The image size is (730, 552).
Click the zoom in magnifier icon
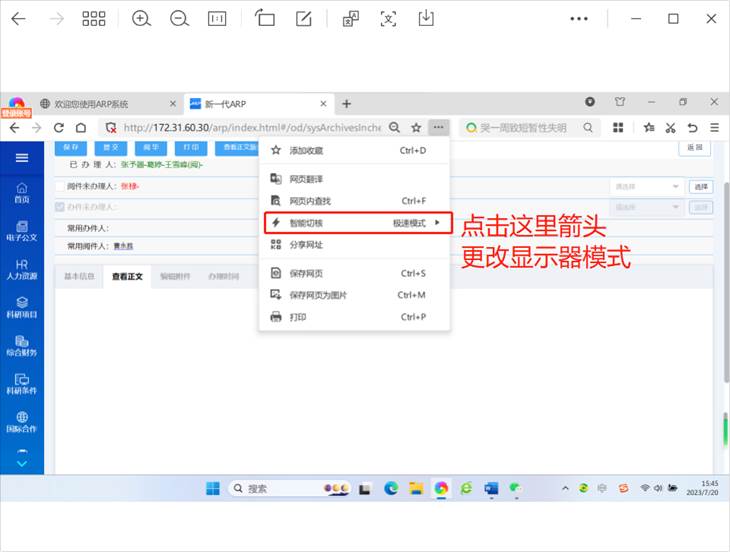(141, 18)
